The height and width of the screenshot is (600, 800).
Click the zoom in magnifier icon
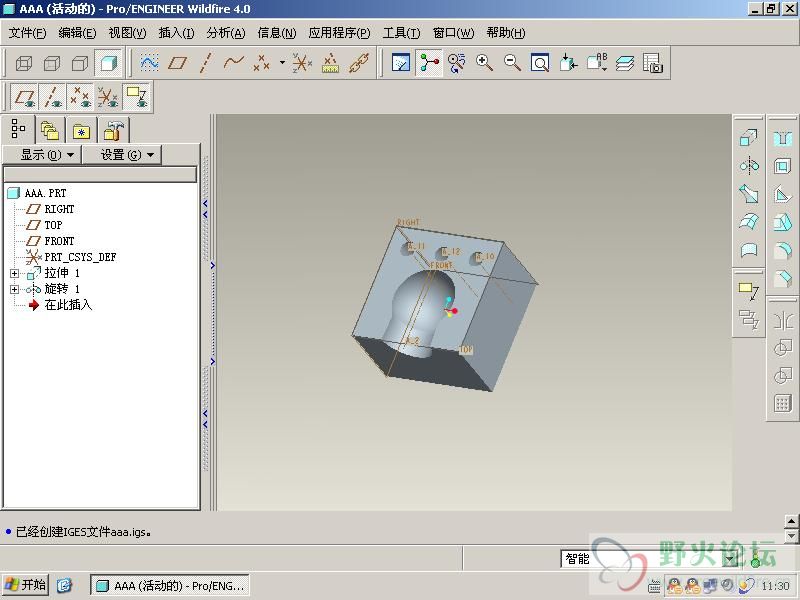(484, 63)
